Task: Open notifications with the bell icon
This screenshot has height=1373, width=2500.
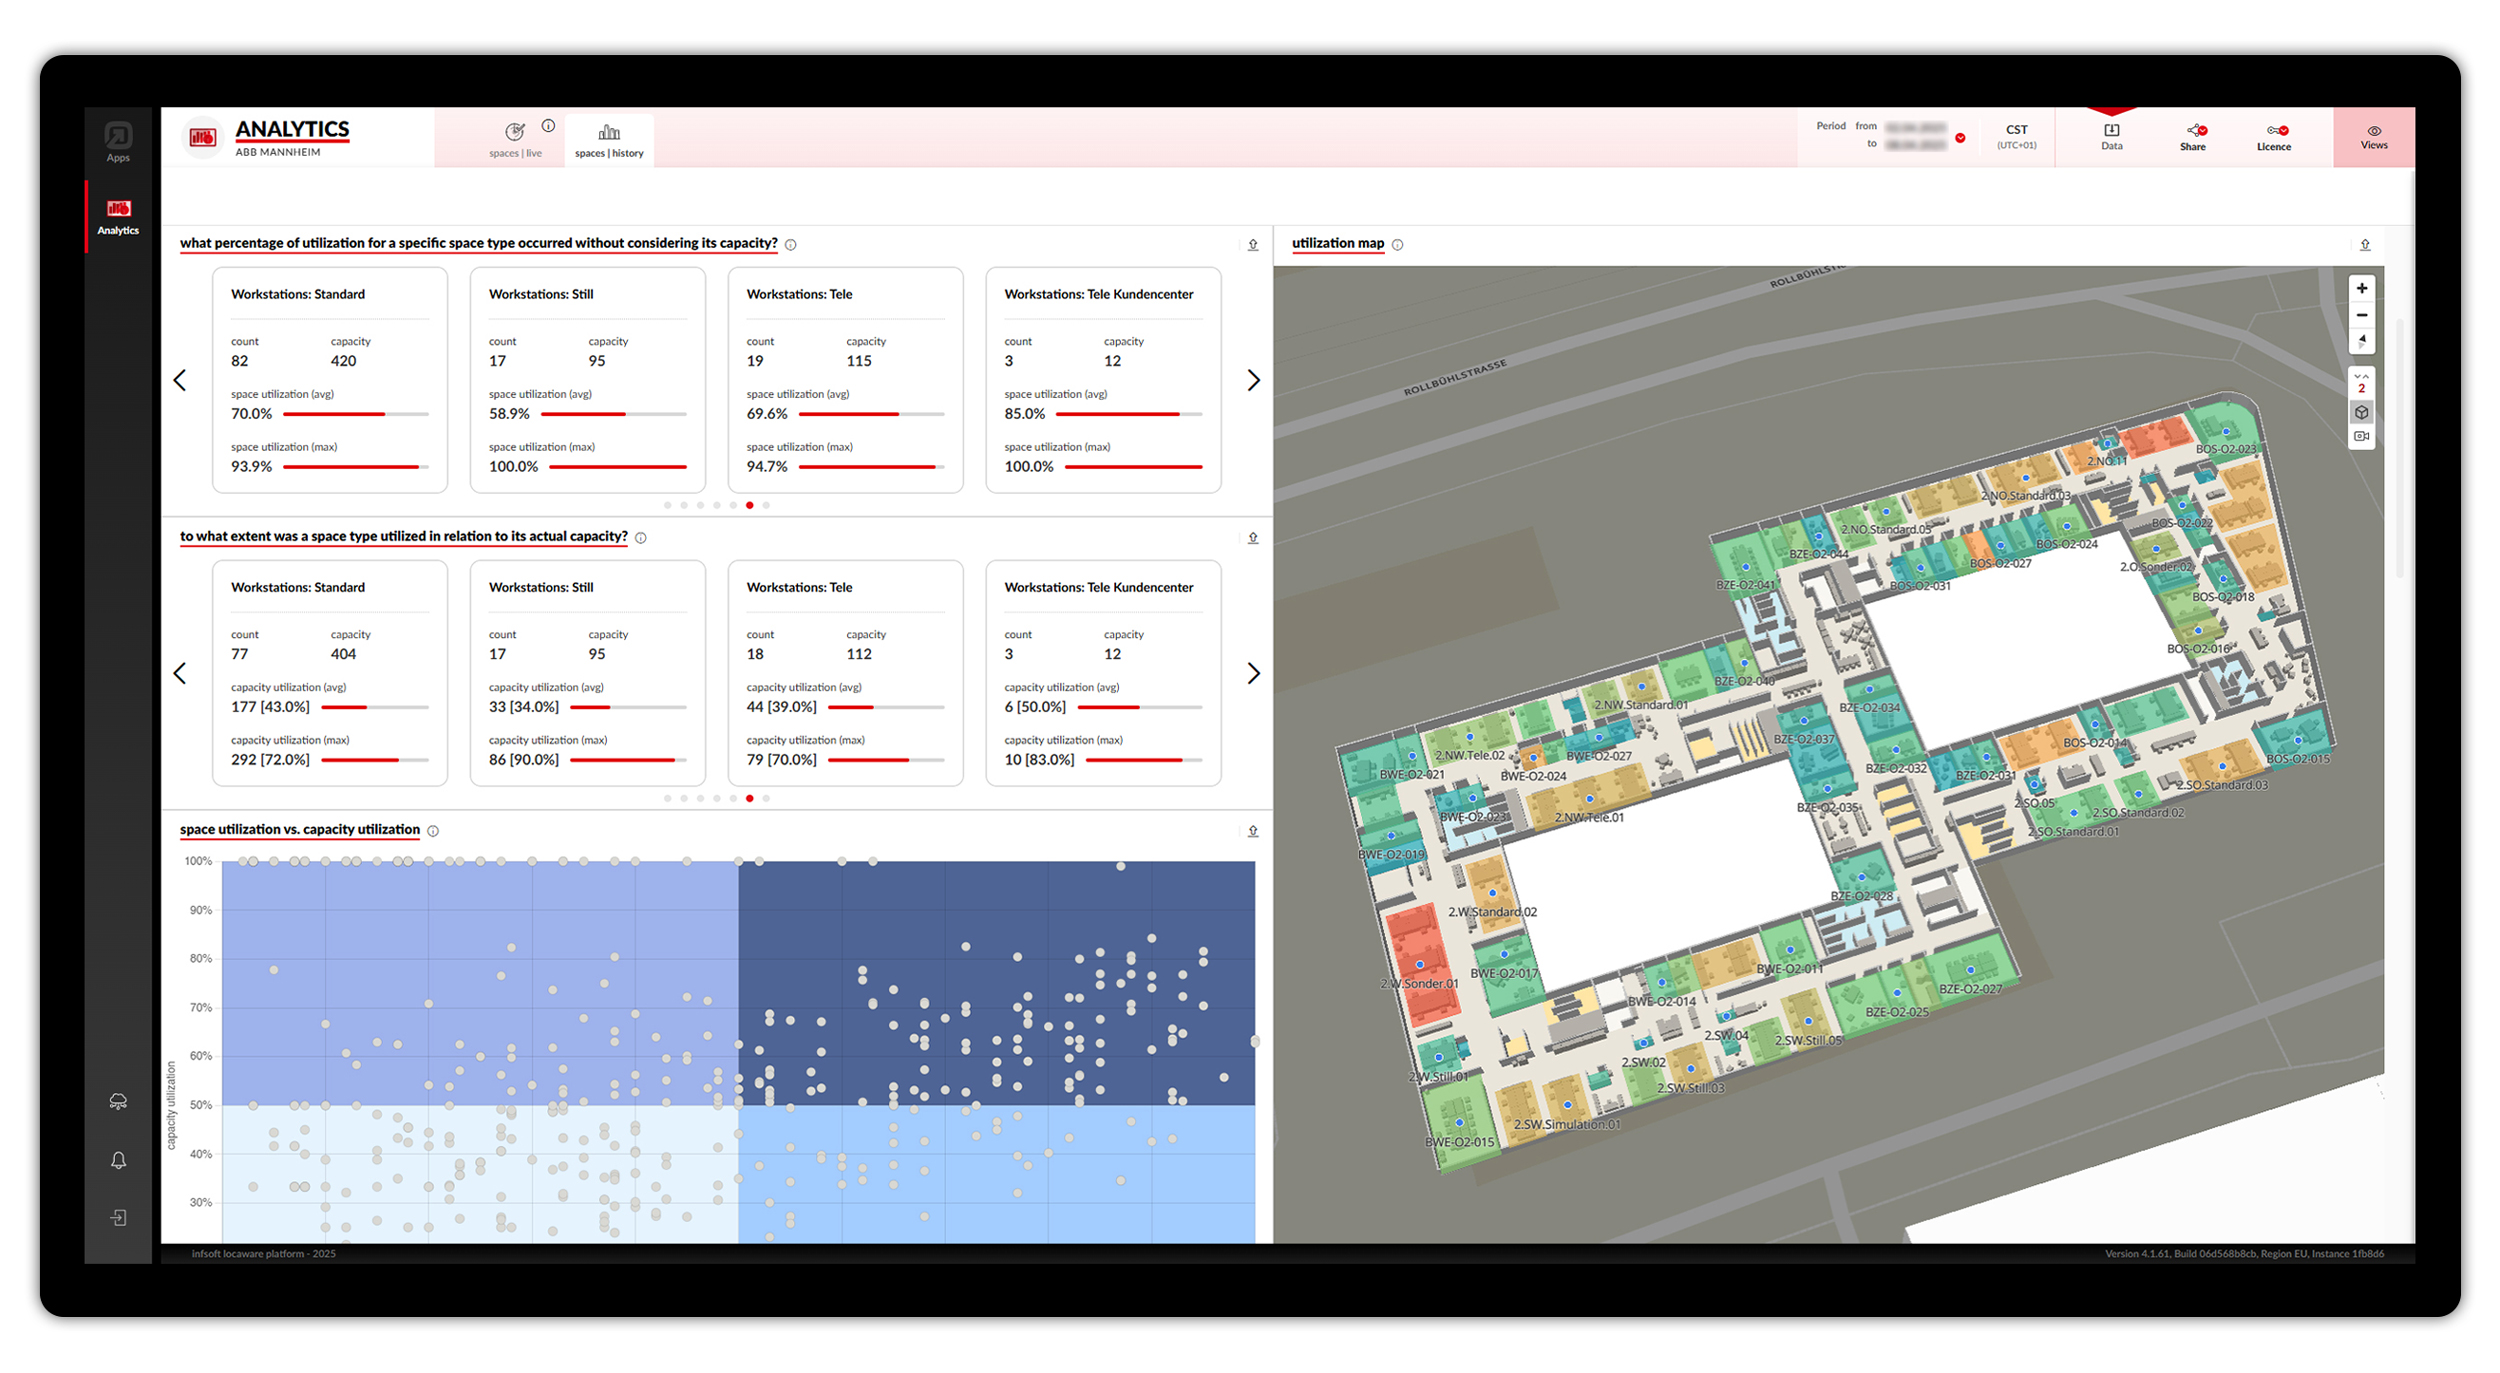Action: [x=118, y=1160]
